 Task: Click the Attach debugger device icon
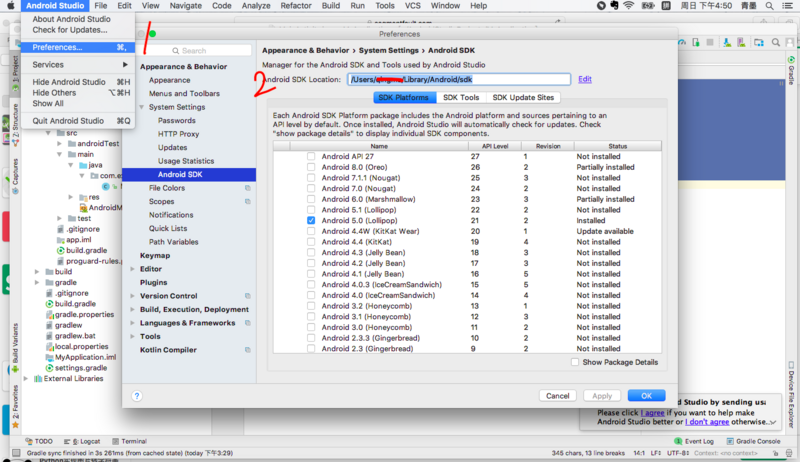coord(696,42)
